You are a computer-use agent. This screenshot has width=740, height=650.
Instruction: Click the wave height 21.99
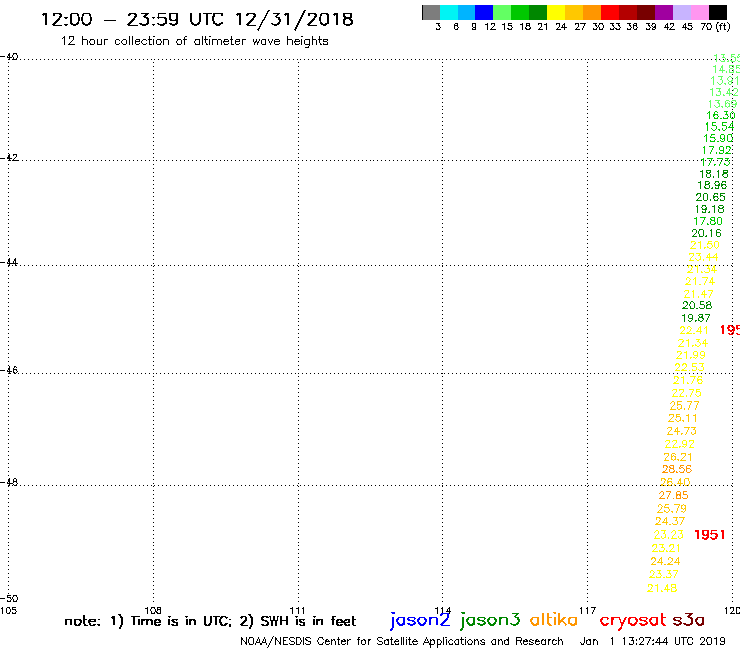[691, 355]
